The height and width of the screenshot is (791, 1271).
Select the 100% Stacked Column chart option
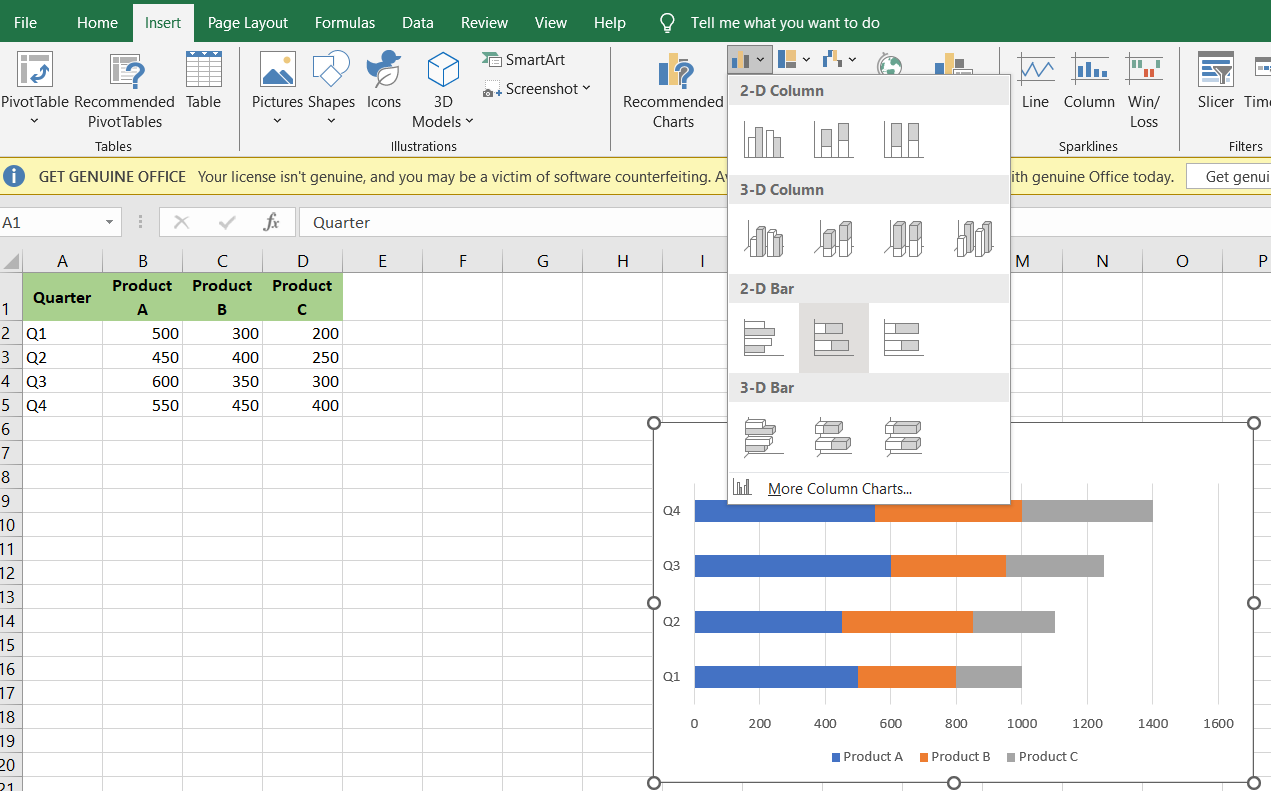903,139
